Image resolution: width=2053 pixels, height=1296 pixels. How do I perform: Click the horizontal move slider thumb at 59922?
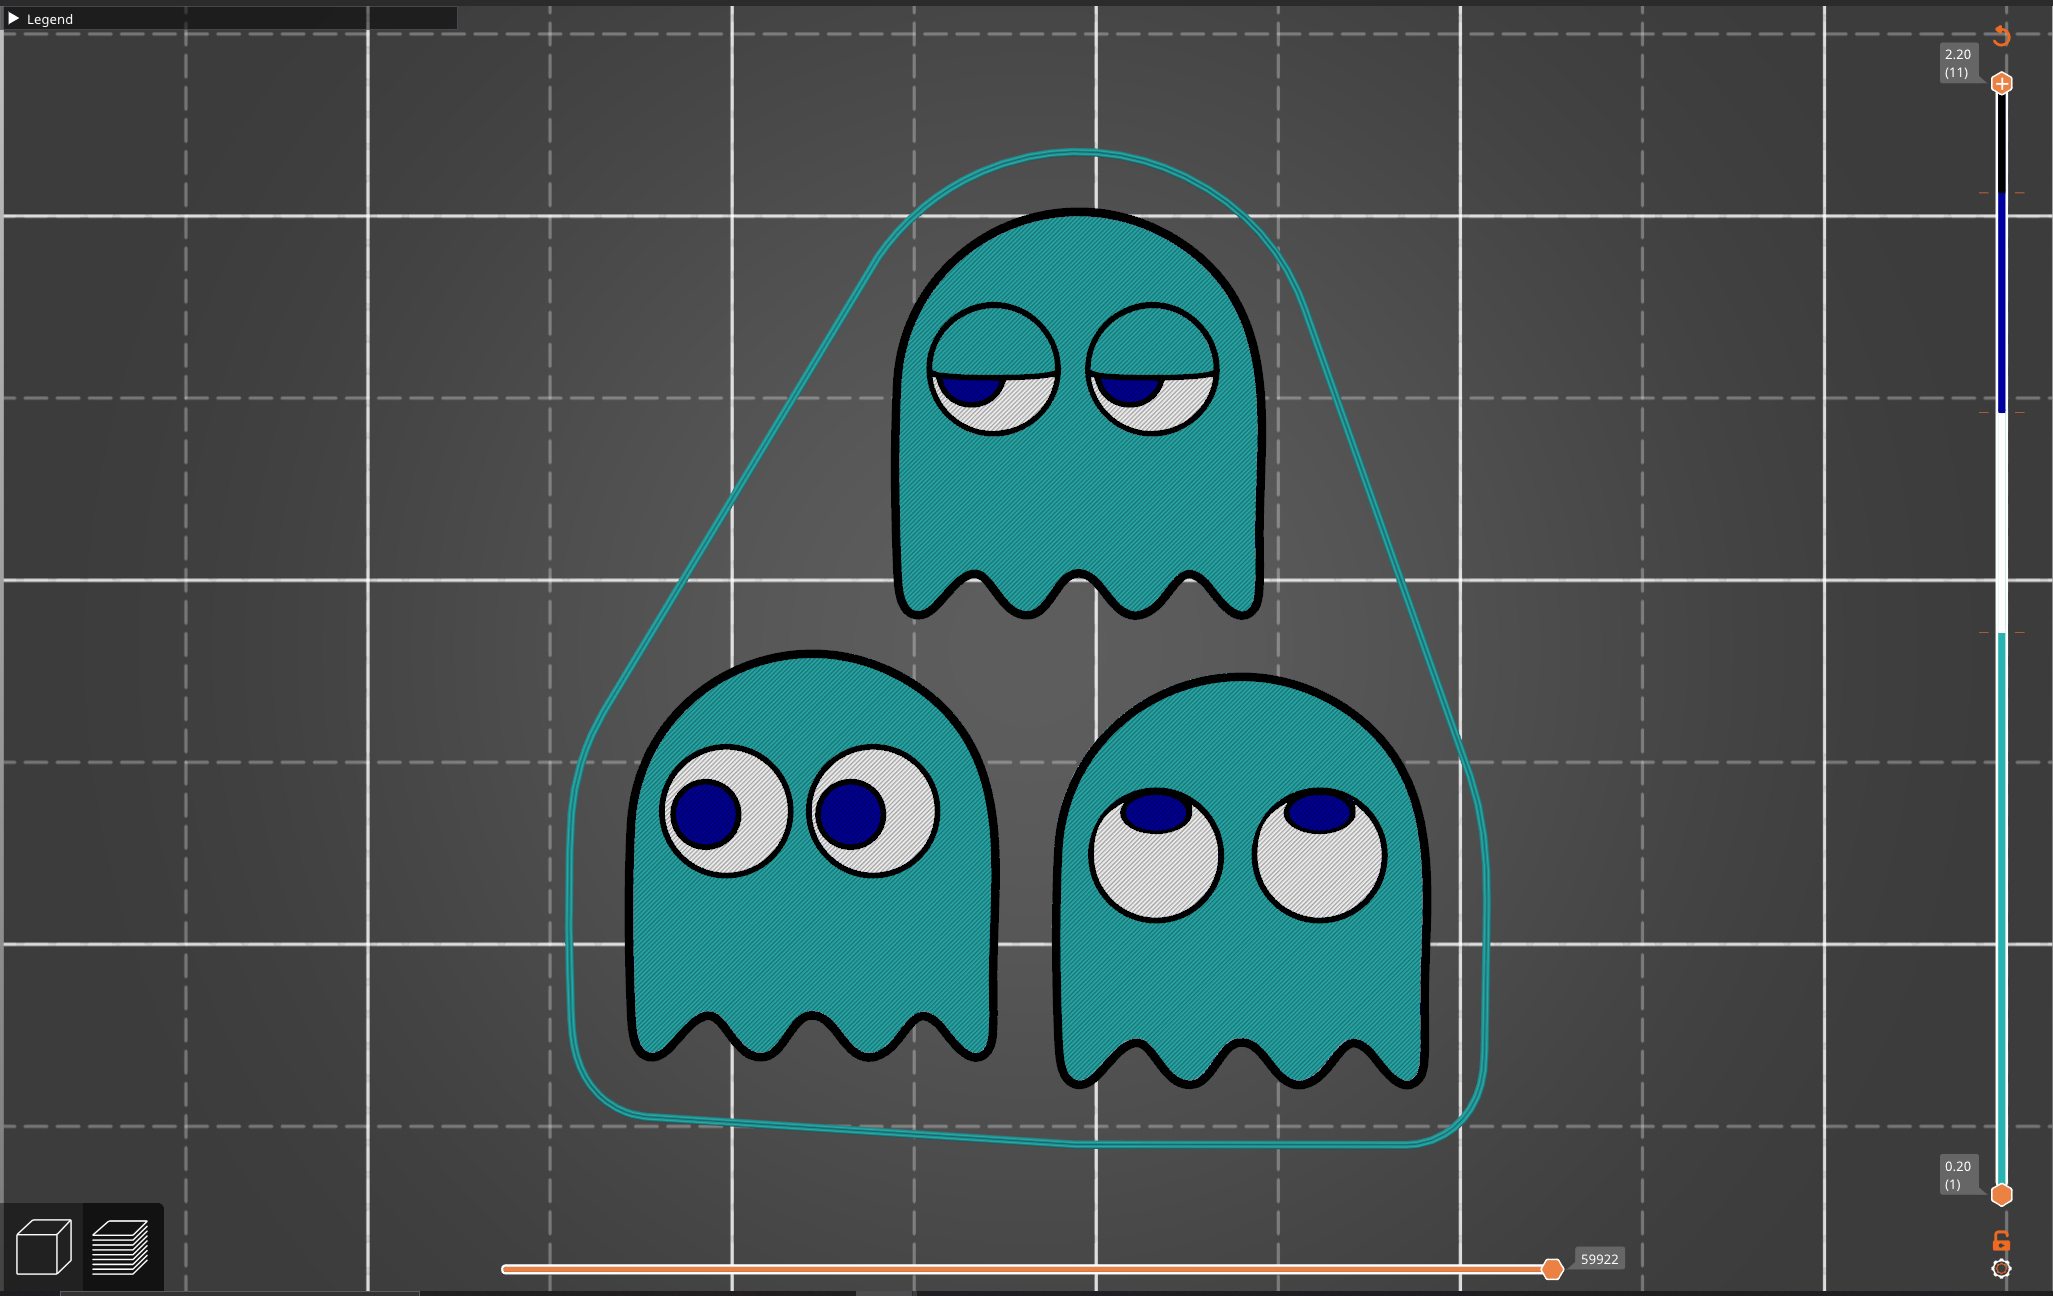click(1552, 1269)
